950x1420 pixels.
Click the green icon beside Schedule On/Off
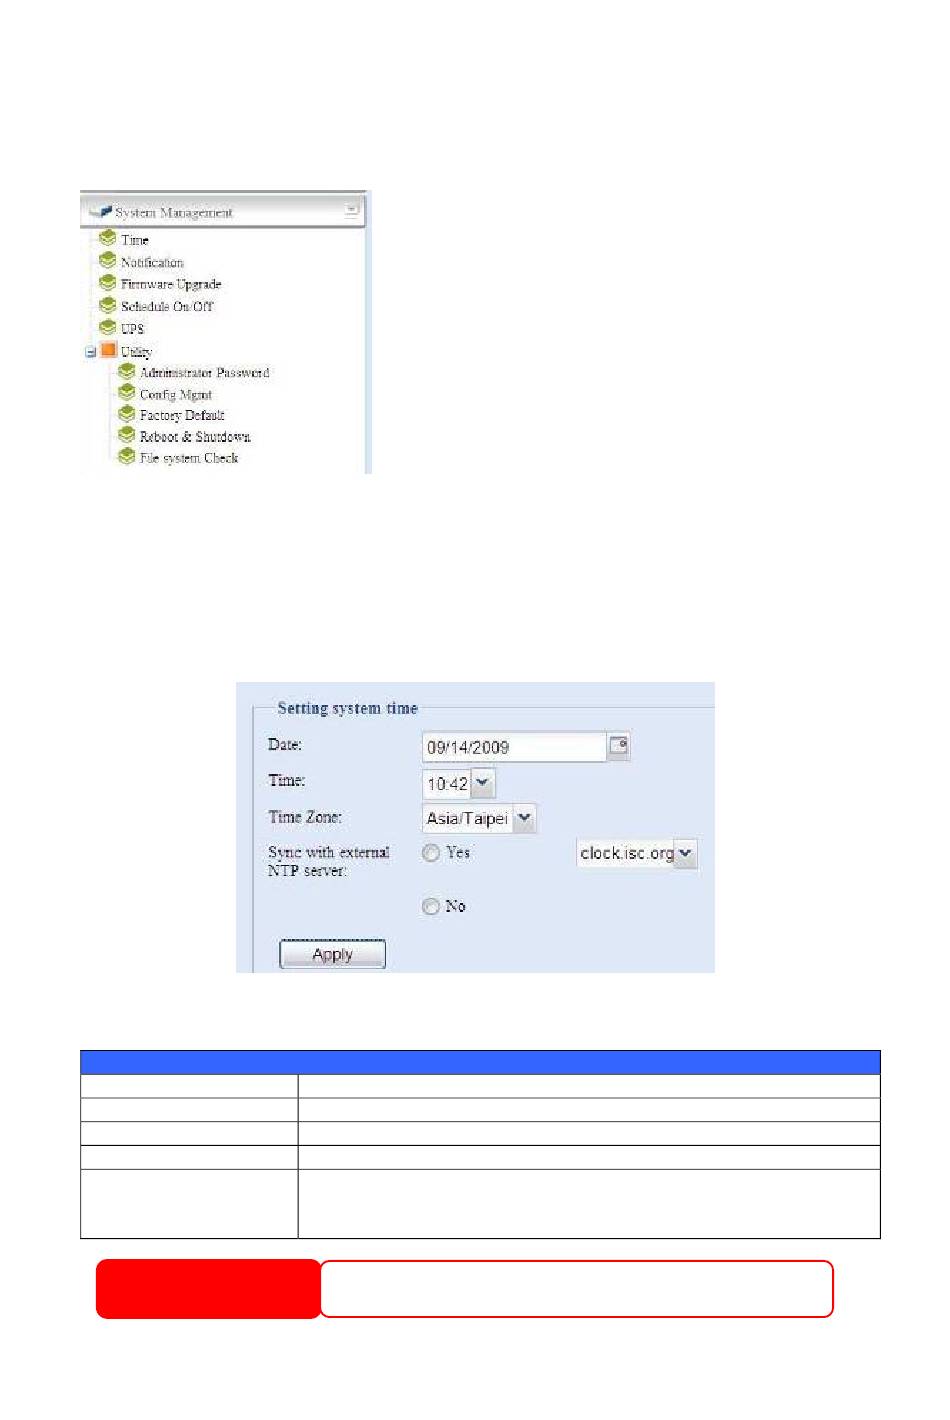108,305
